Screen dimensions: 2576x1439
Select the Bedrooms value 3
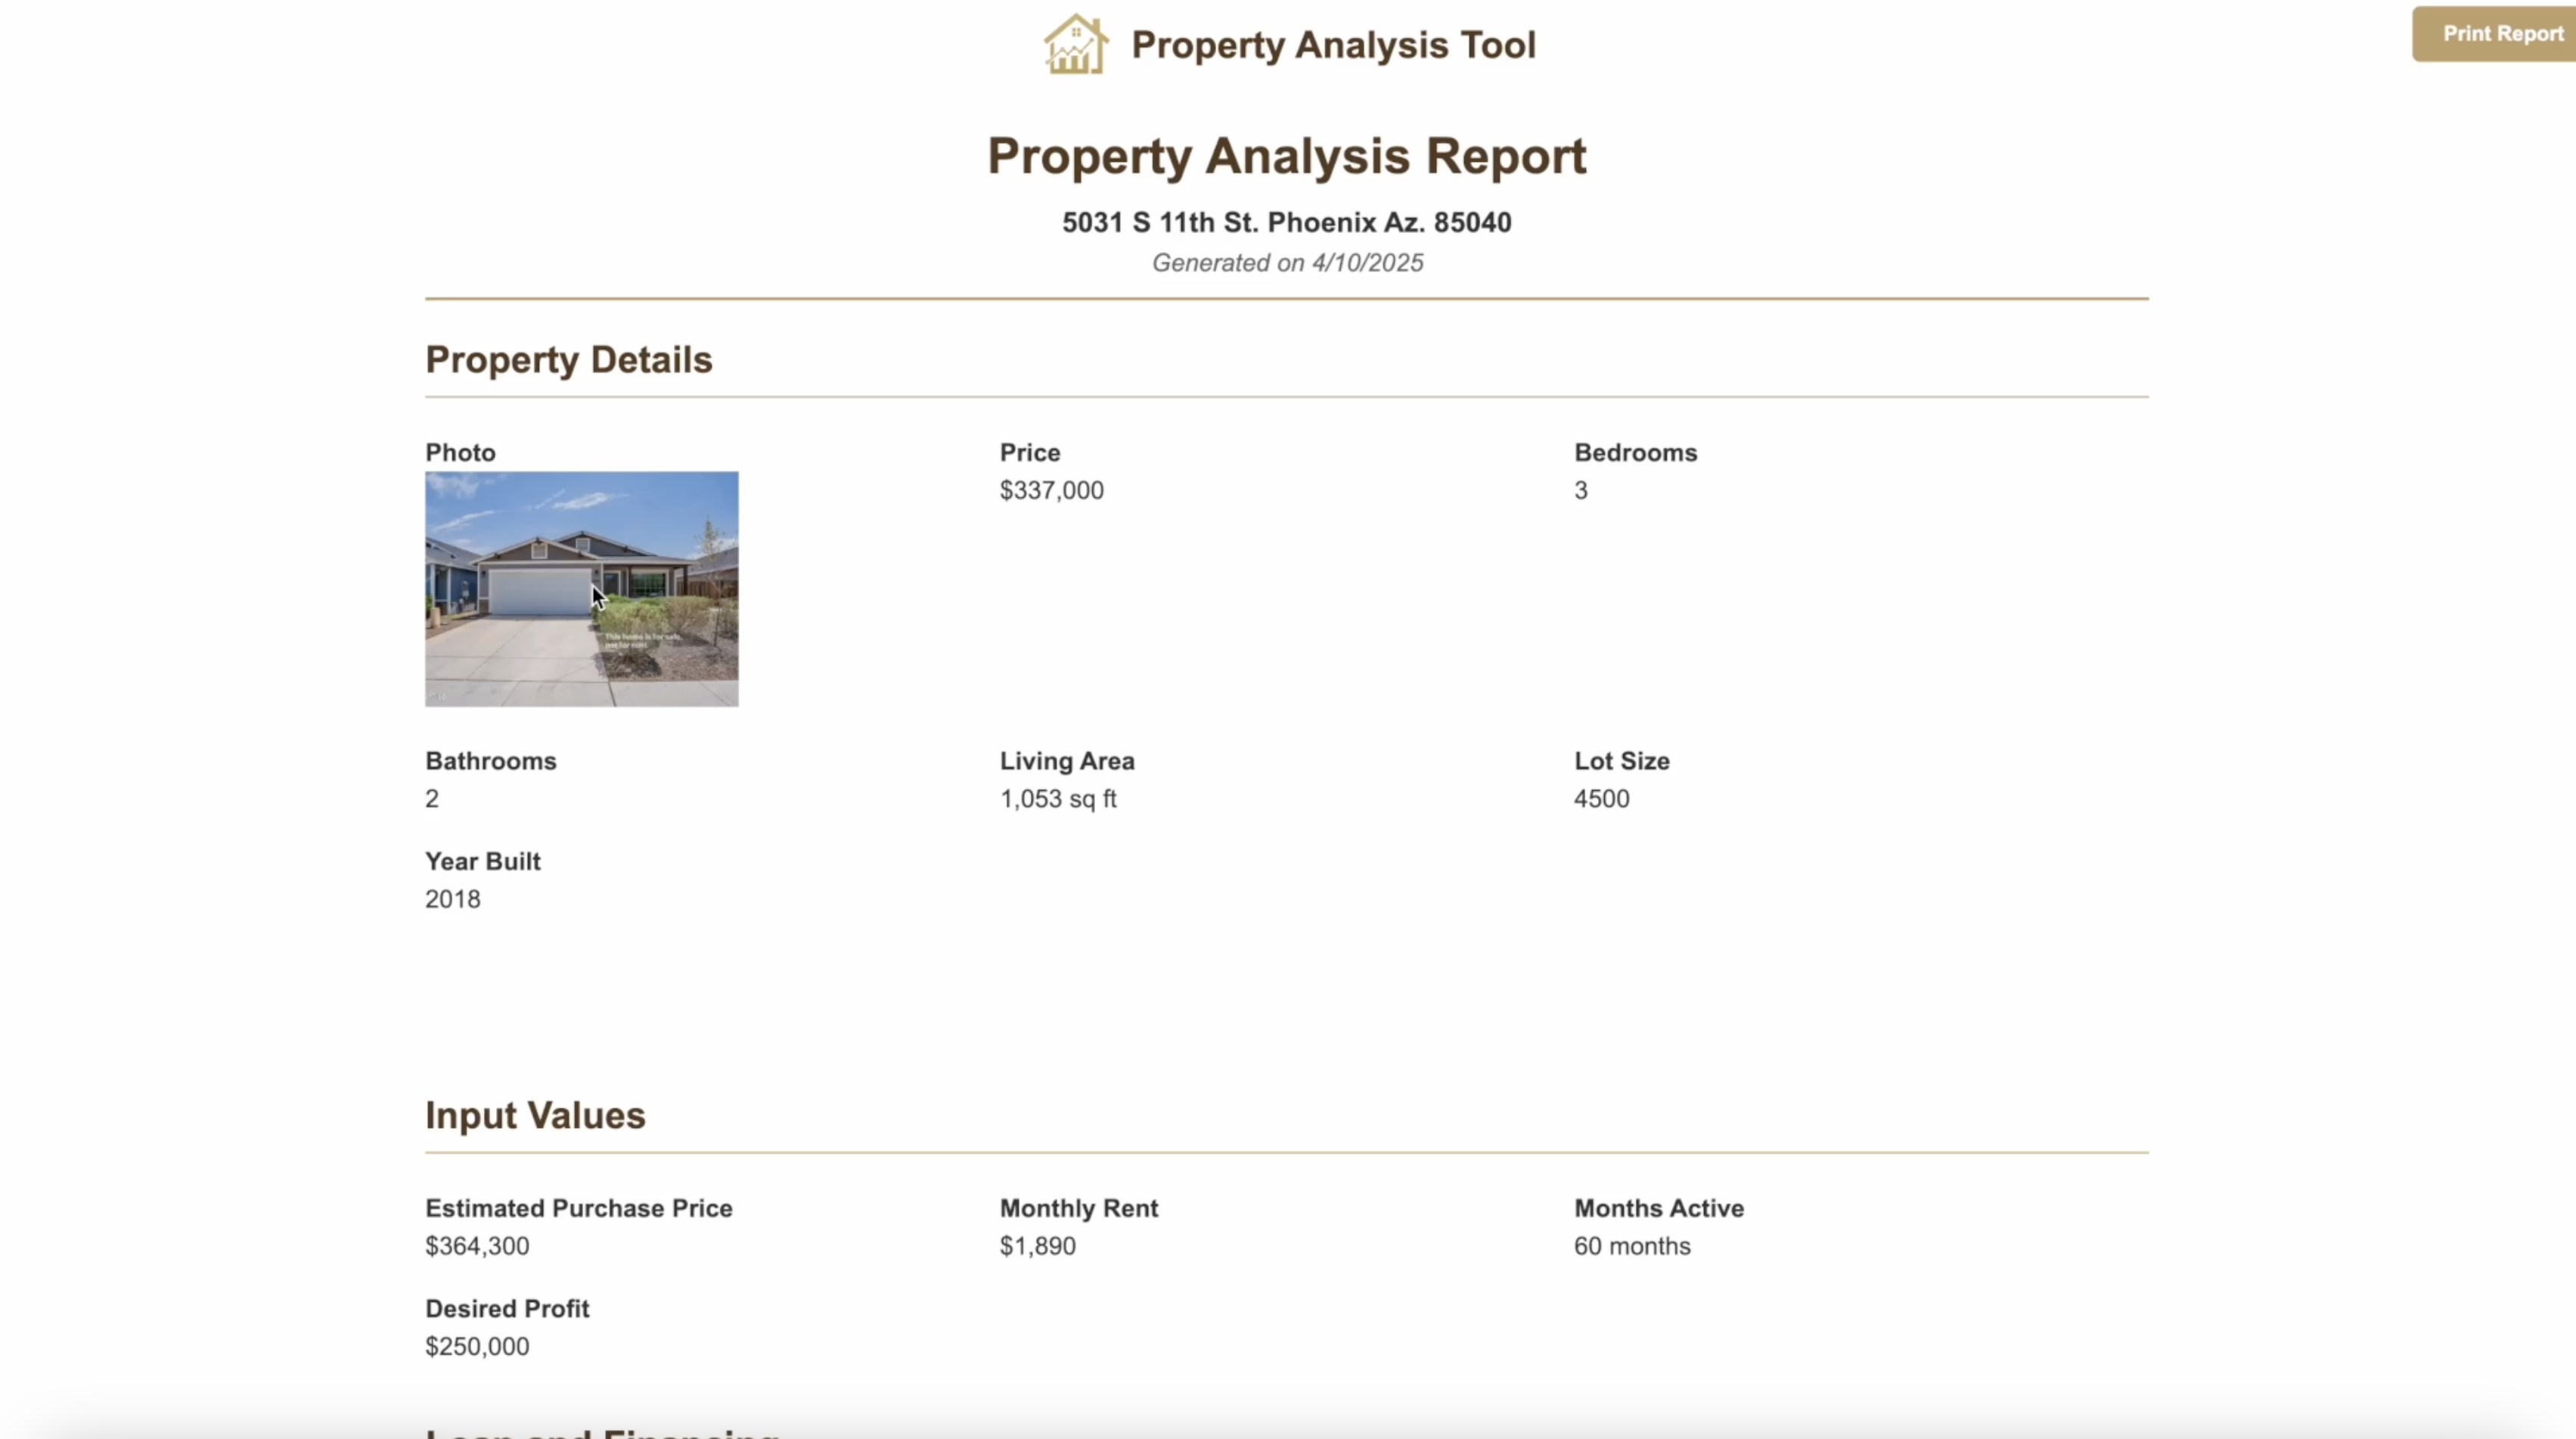[1581, 491]
